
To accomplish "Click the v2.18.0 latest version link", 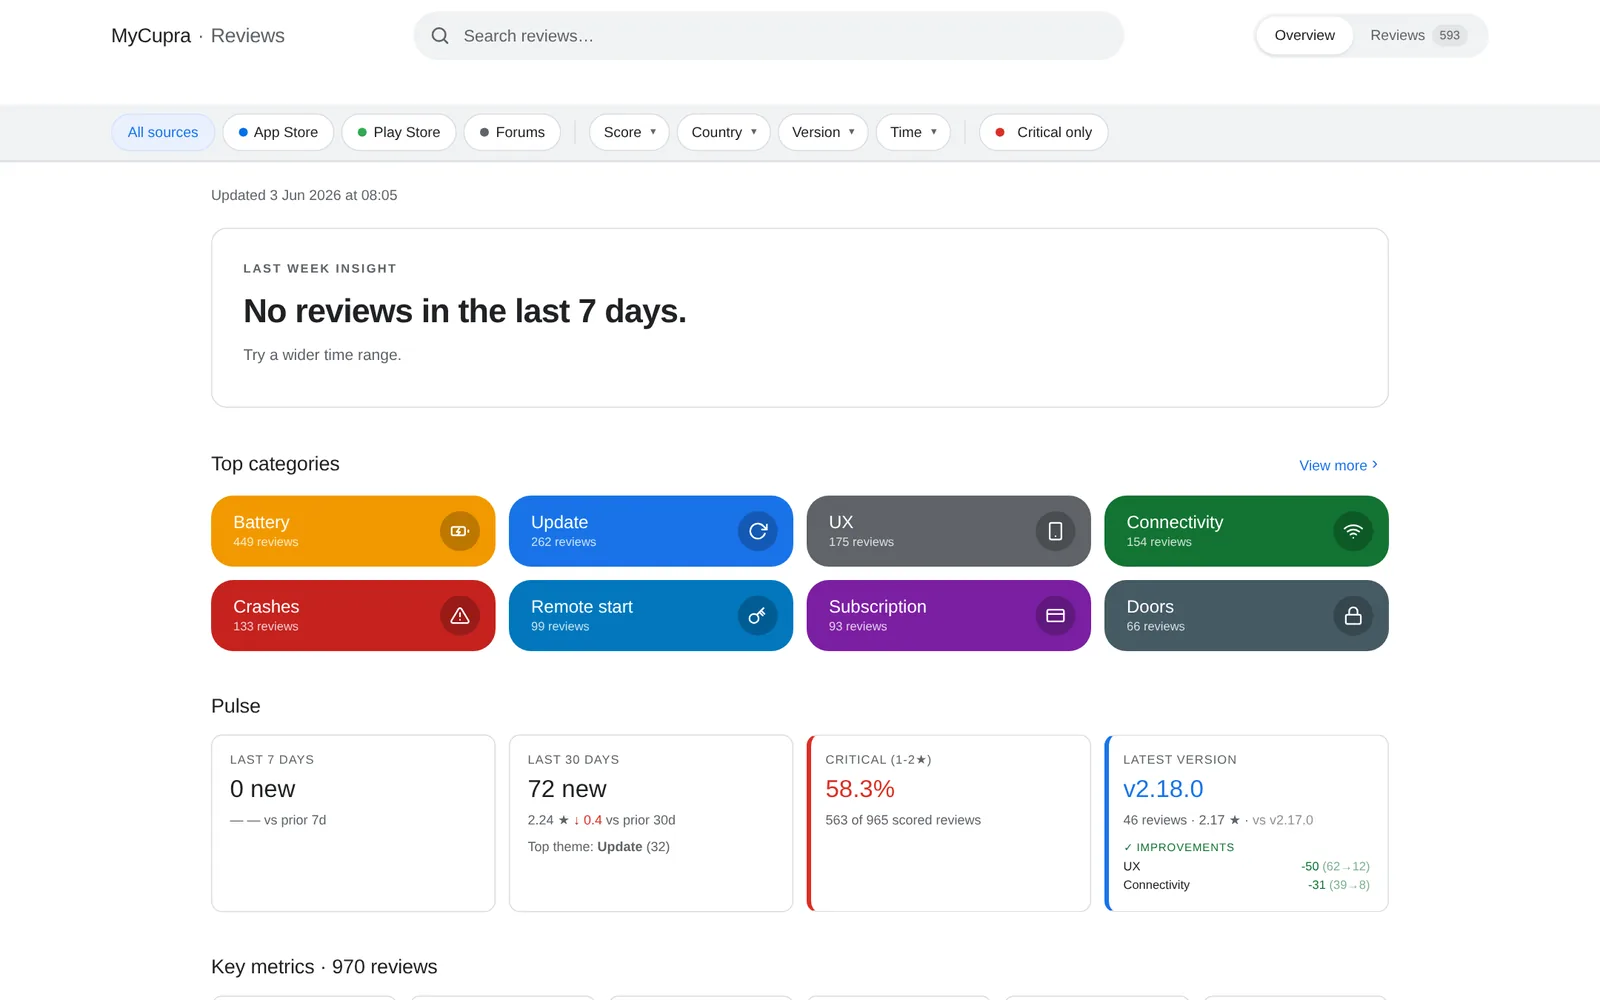I will [1163, 789].
